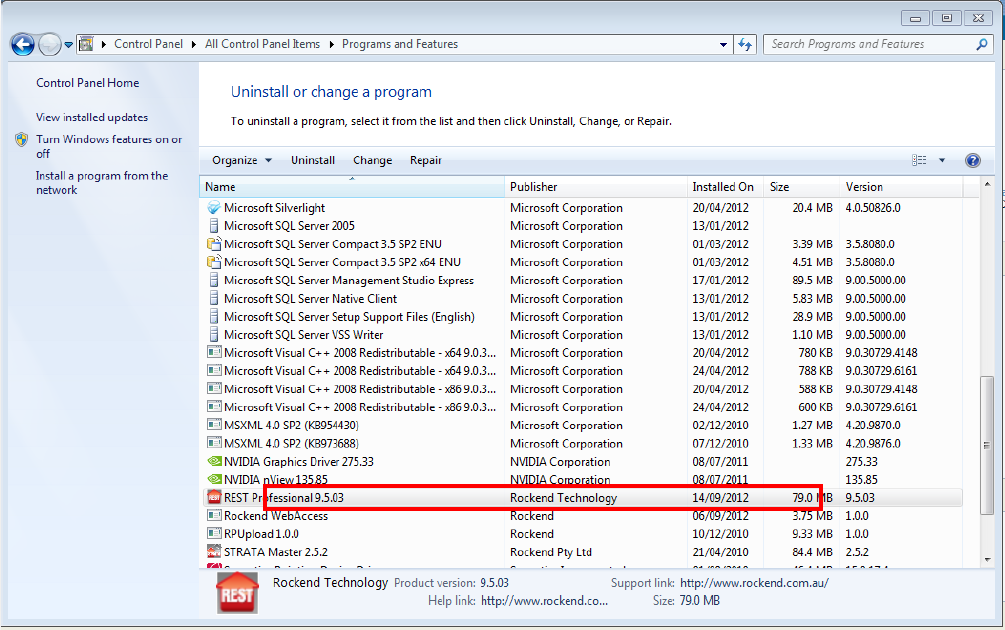
Task: Open the Organize dropdown menu
Action: point(242,160)
